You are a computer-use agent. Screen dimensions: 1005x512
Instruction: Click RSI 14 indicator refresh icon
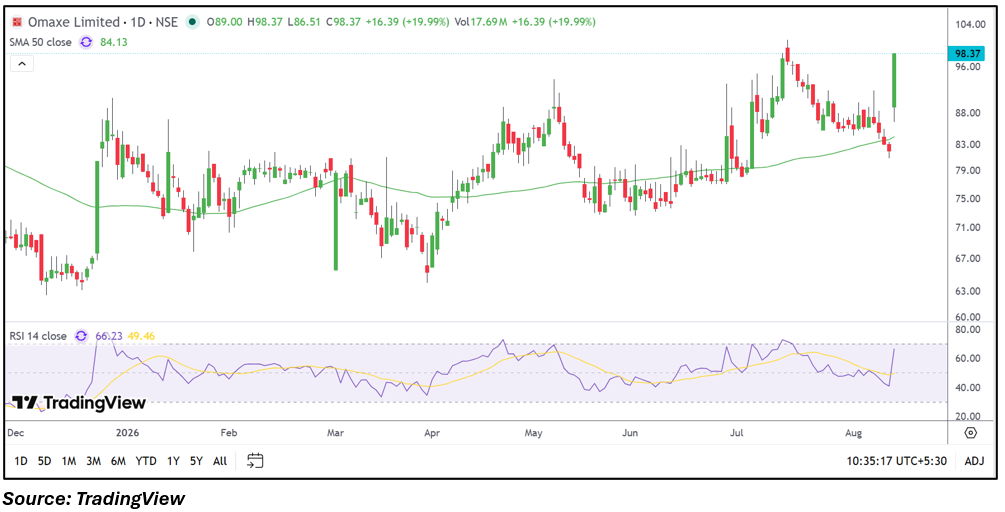point(81,336)
